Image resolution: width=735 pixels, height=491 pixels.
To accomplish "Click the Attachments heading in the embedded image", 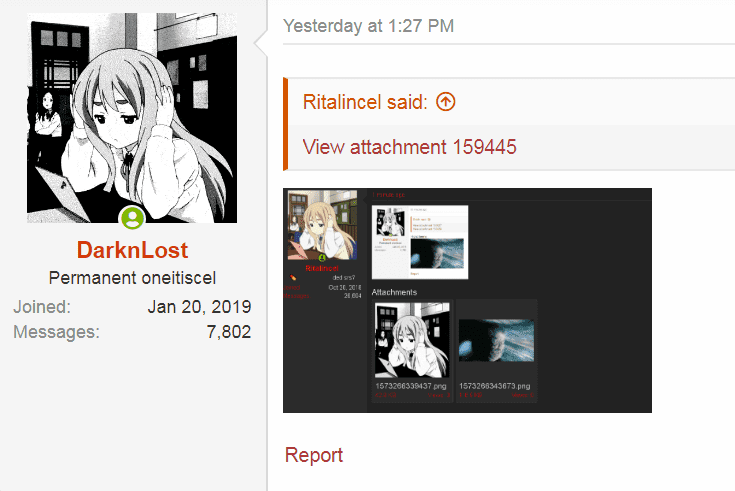I will (x=394, y=292).
